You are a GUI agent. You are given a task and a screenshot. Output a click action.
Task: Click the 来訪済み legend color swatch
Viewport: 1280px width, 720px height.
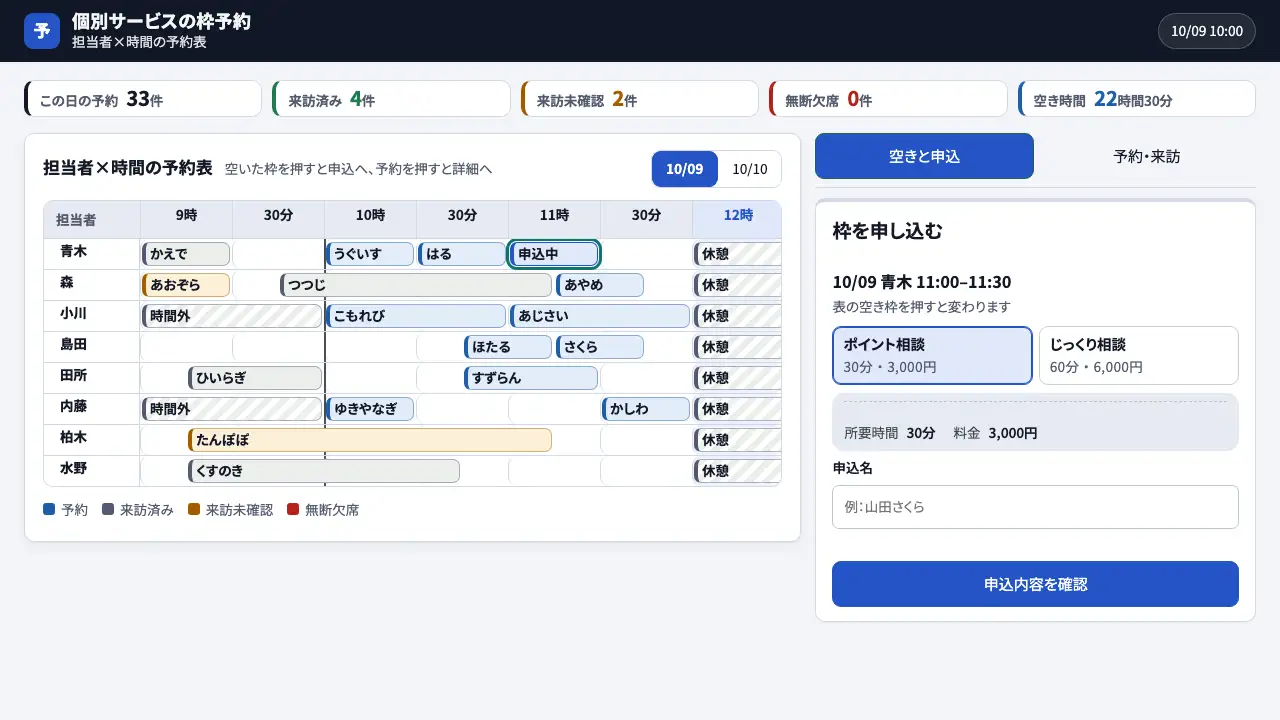tap(108, 509)
